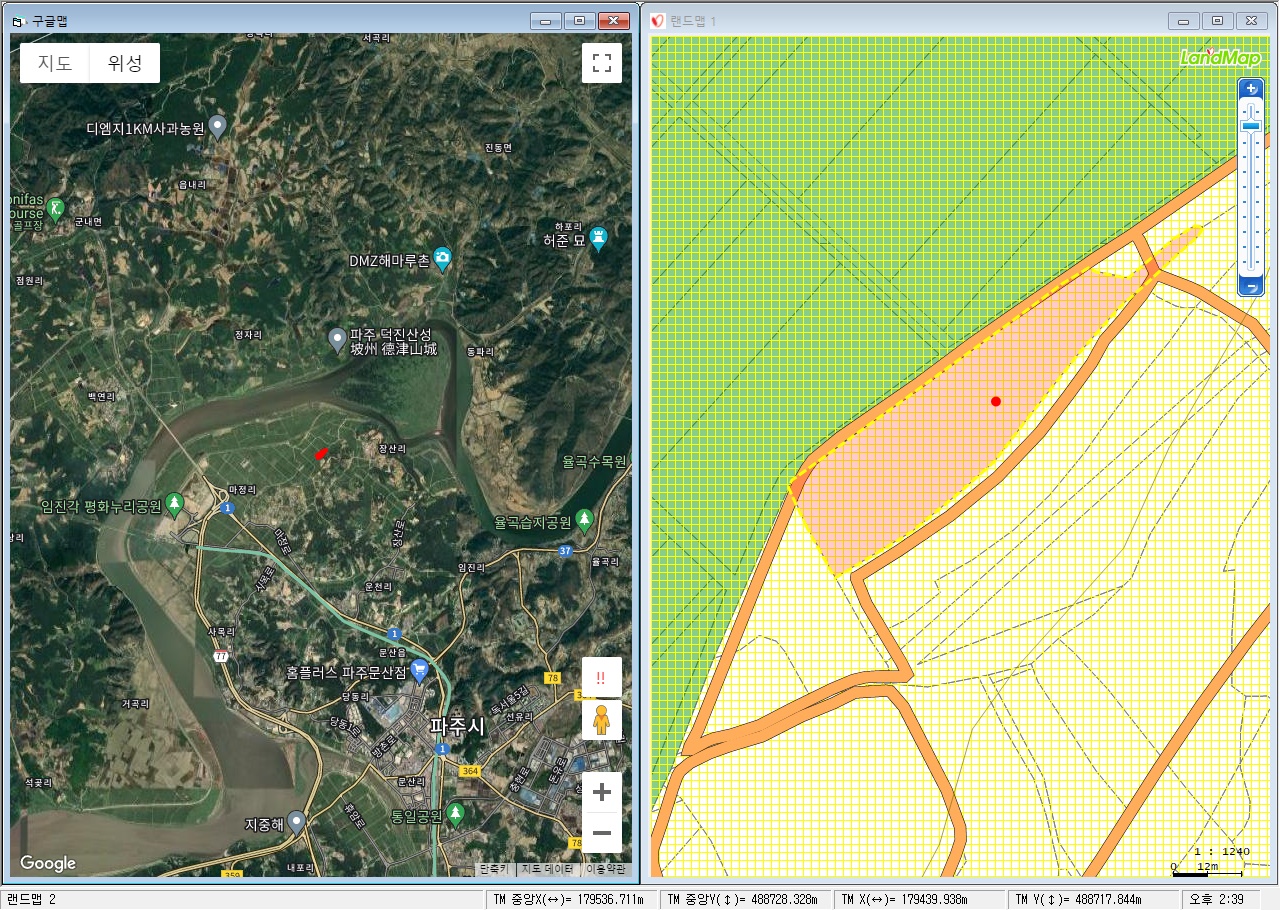
Task: Click the 진동면 label on Google map
Action: point(498,147)
